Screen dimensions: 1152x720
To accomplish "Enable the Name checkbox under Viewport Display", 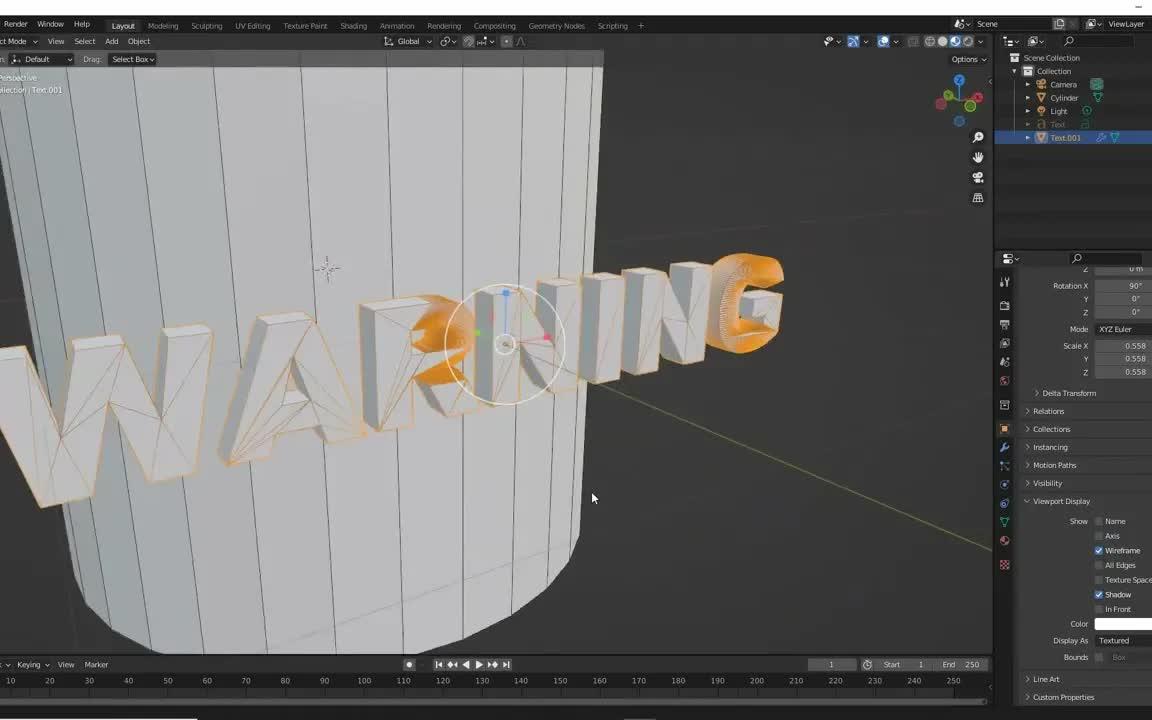I will pos(1099,521).
